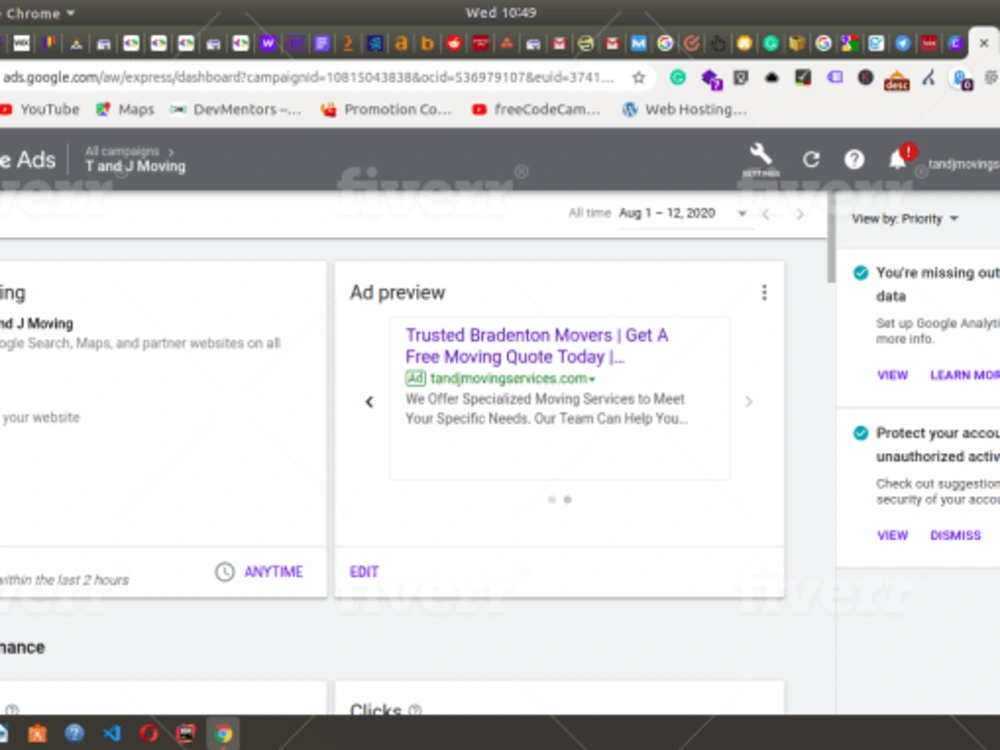Open Ubuntu Software from the dock
1000x750 pixels.
pyautogui.click(x=37, y=733)
